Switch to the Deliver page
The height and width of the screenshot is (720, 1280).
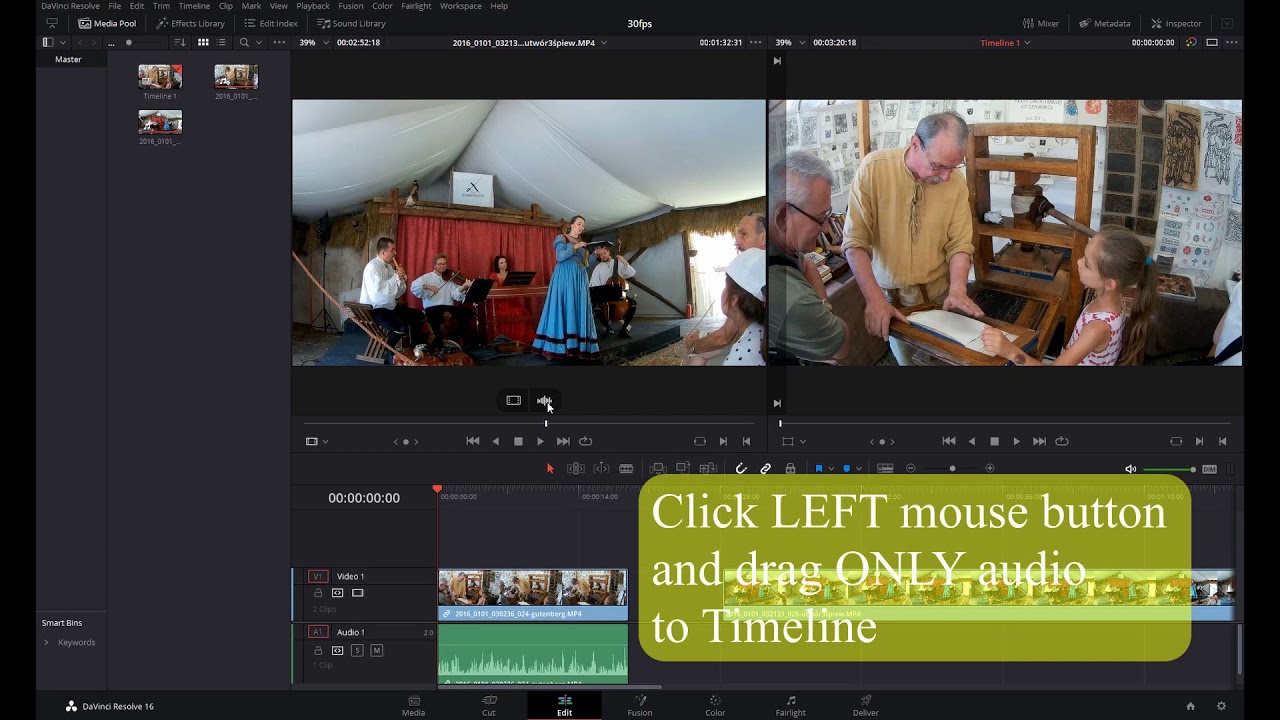point(866,705)
